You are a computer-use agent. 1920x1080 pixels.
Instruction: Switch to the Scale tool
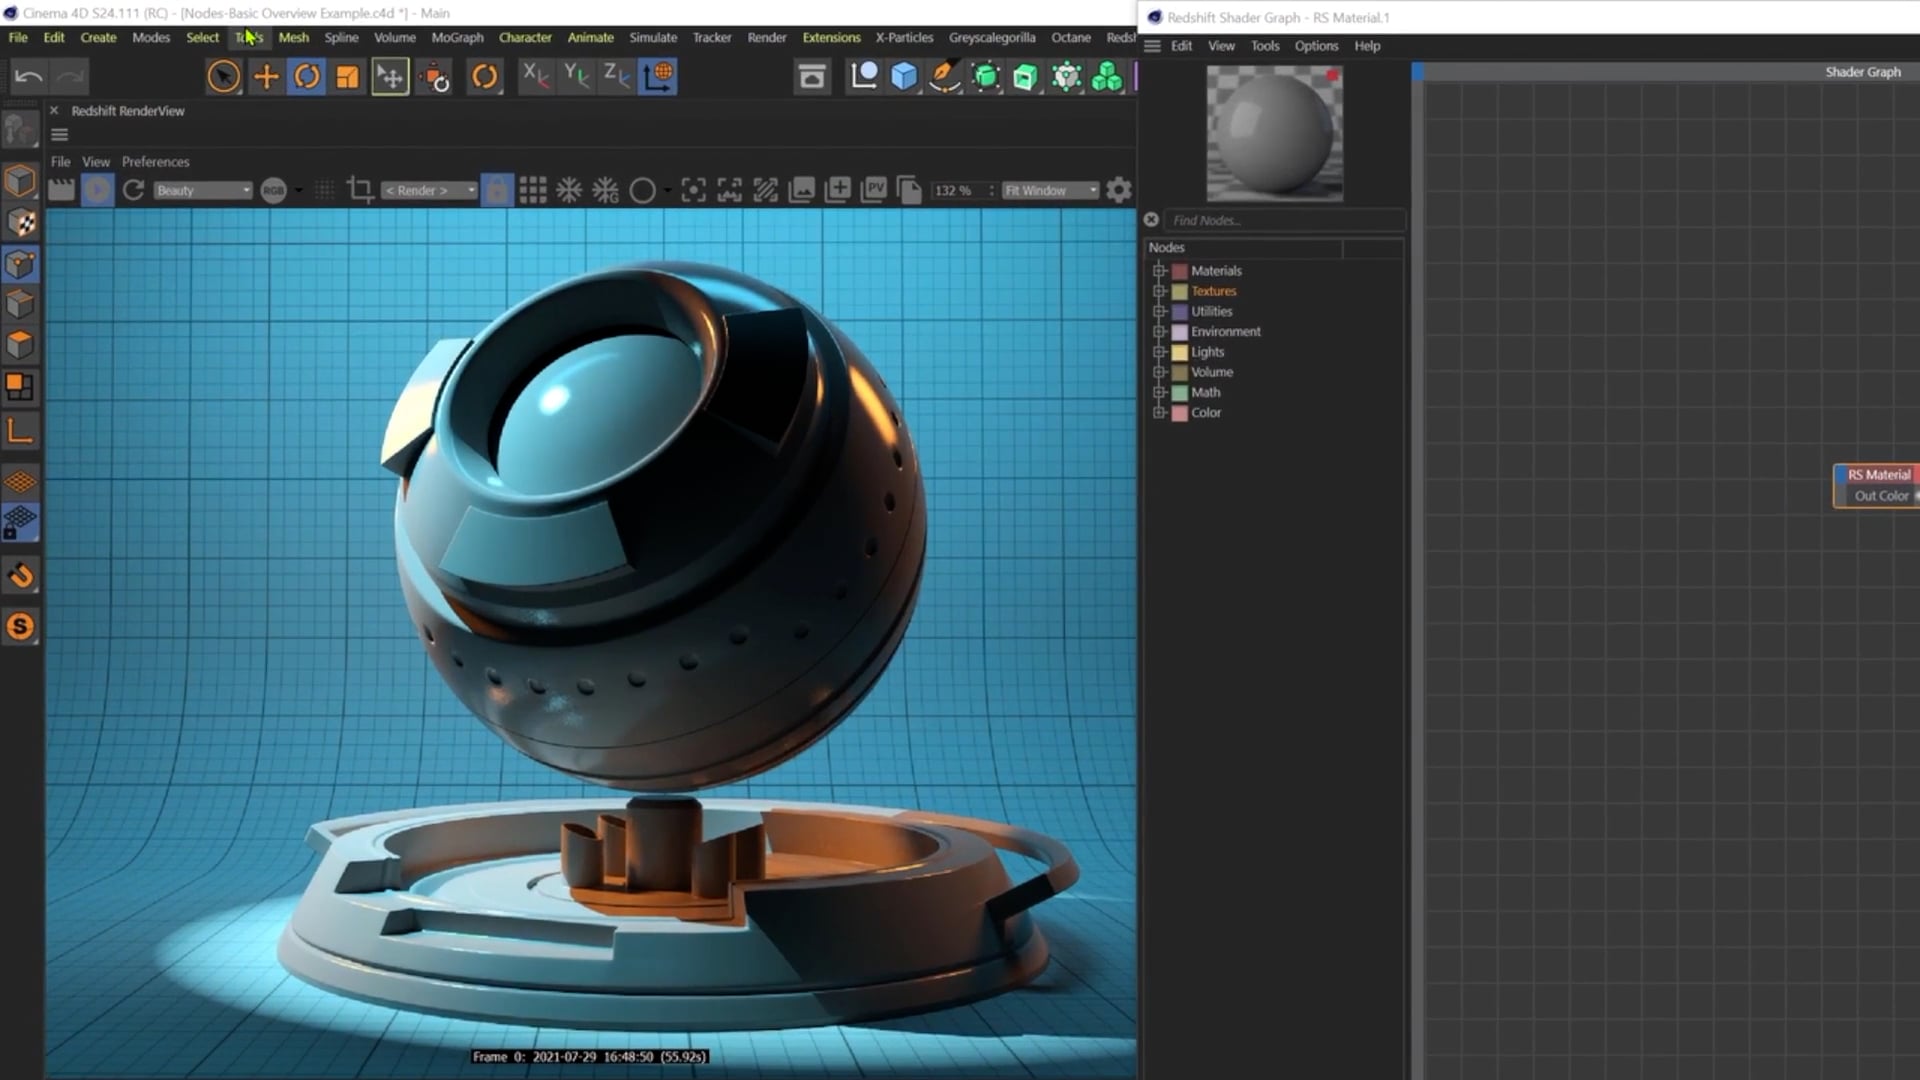tap(347, 76)
